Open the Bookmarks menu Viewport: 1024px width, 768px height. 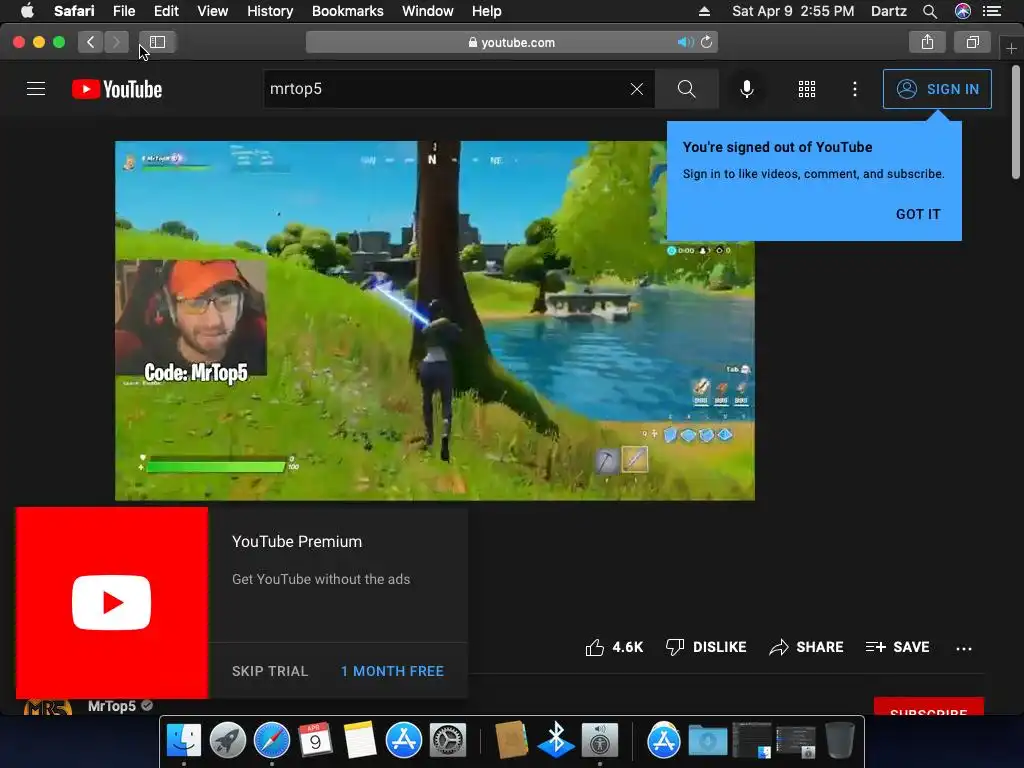347,11
